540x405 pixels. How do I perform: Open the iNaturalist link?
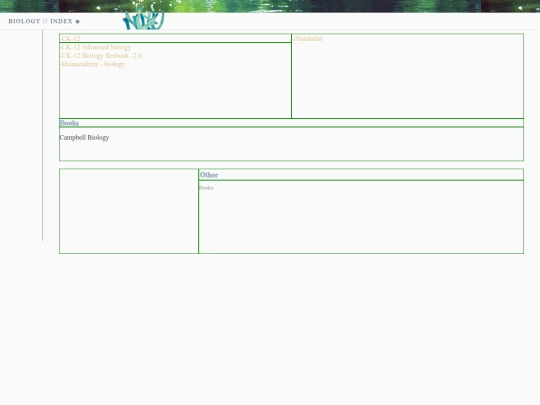[x=308, y=39]
